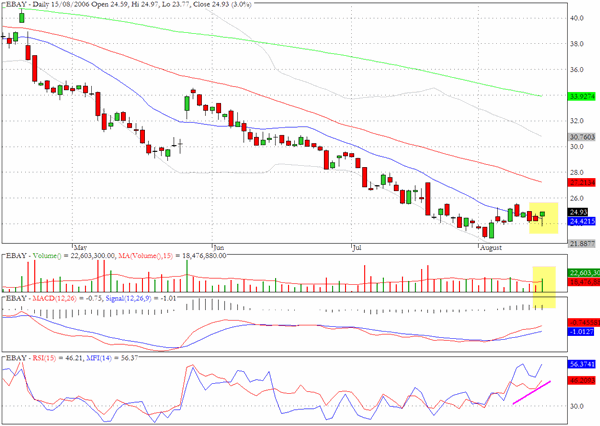Click the RSI(15) = 46.21 legend text

point(57,358)
